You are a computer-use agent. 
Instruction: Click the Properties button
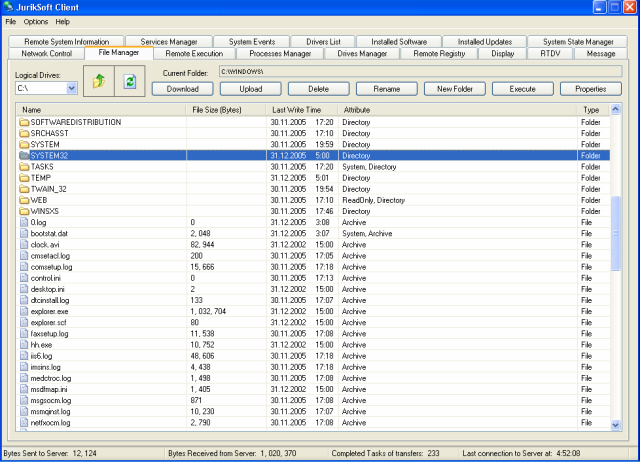pyautogui.click(x=590, y=89)
